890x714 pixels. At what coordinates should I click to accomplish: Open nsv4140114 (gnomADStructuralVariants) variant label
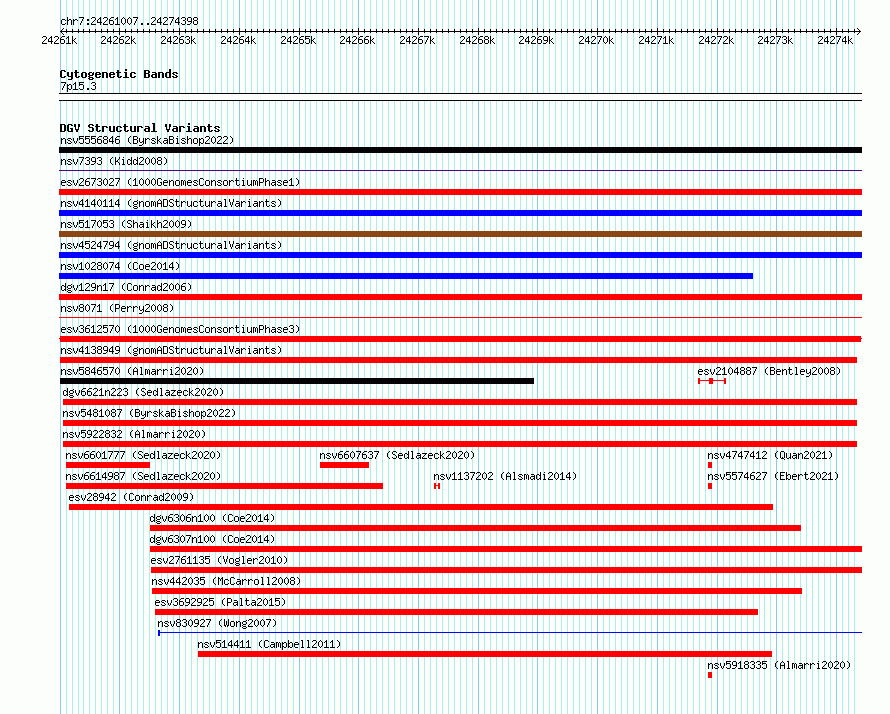click(171, 203)
